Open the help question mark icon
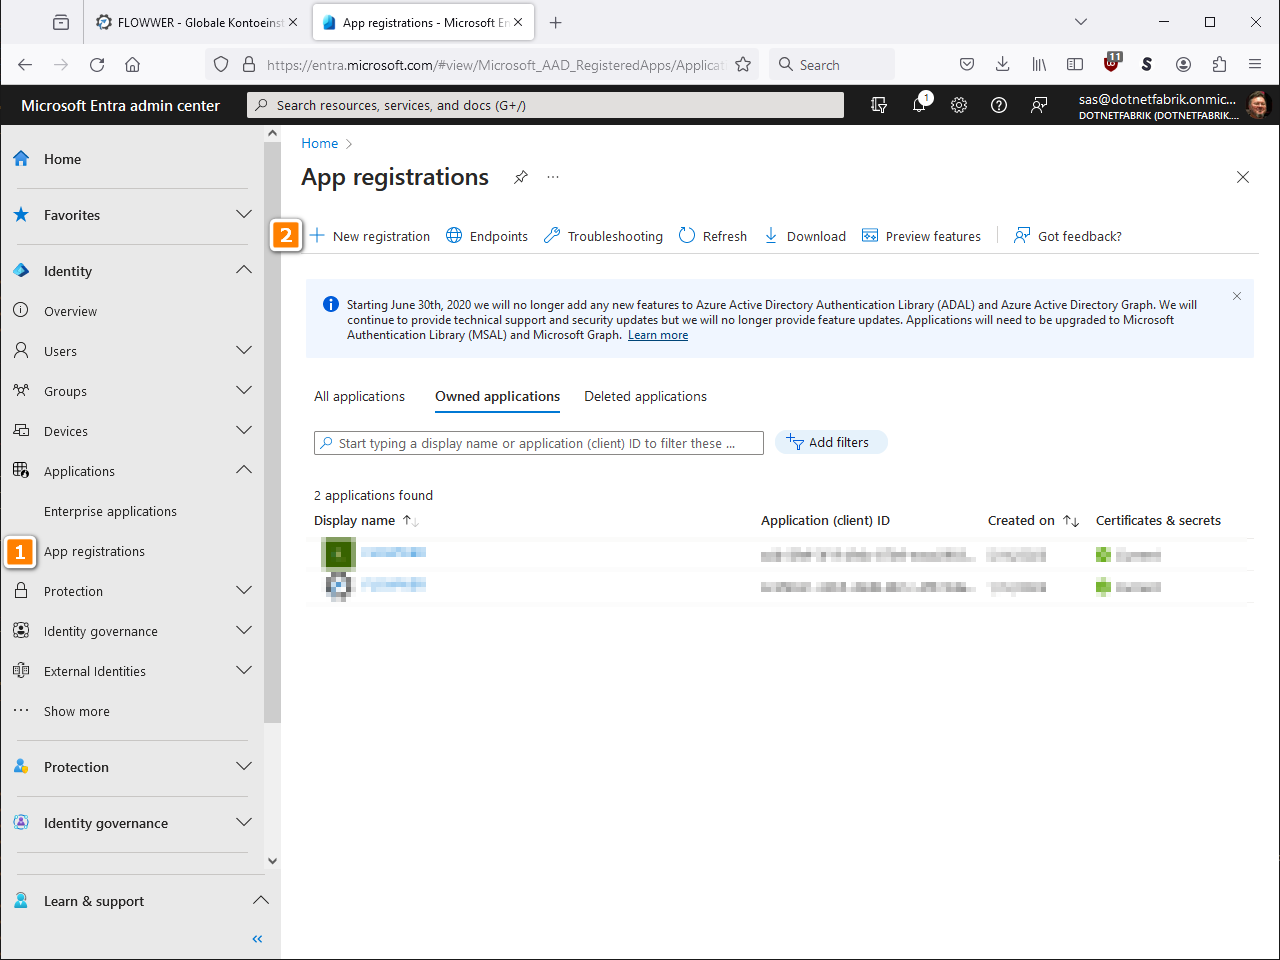The image size is (1280, 960). 999,105
